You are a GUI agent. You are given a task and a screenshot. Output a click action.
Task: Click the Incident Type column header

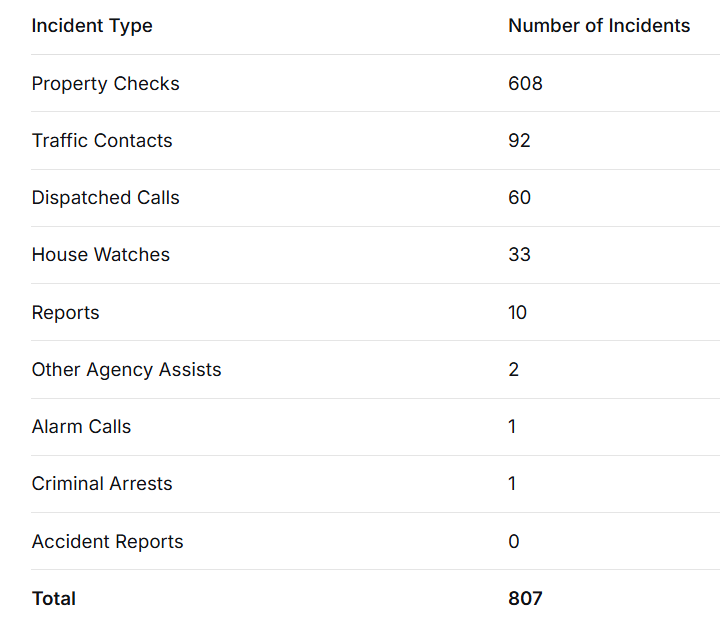[92, 26]
